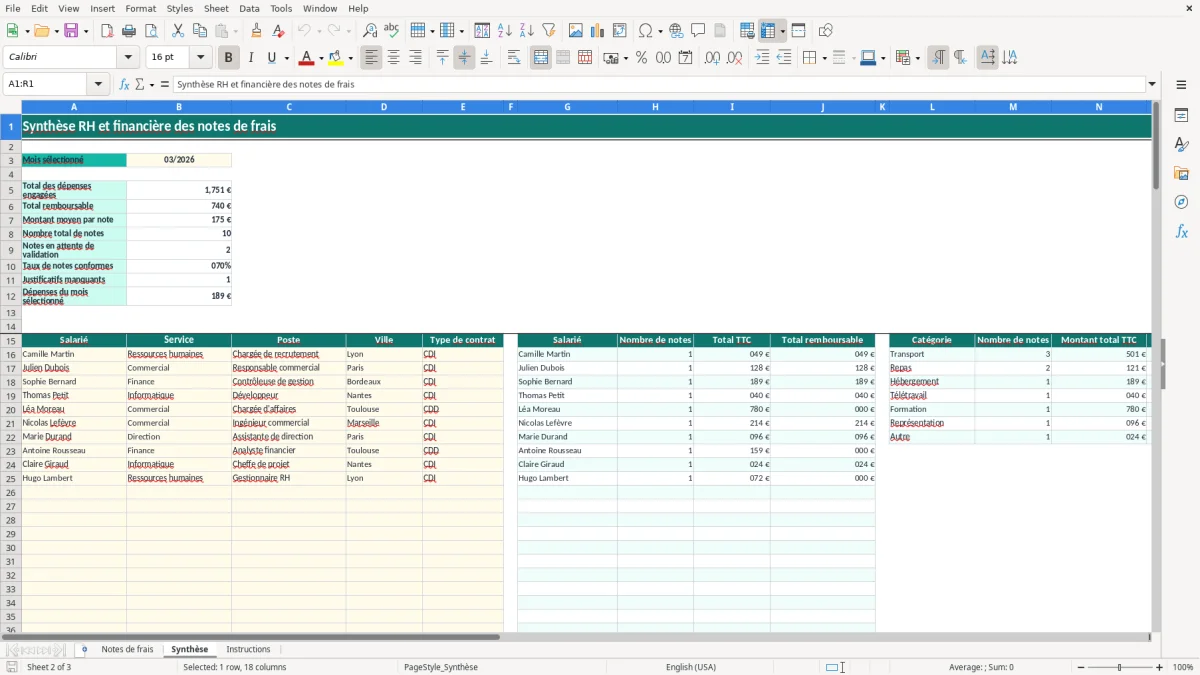The height and width of the screenshot is (675, 1200).
Task: Click the zoom slider handle
Action: [1120, 667]
